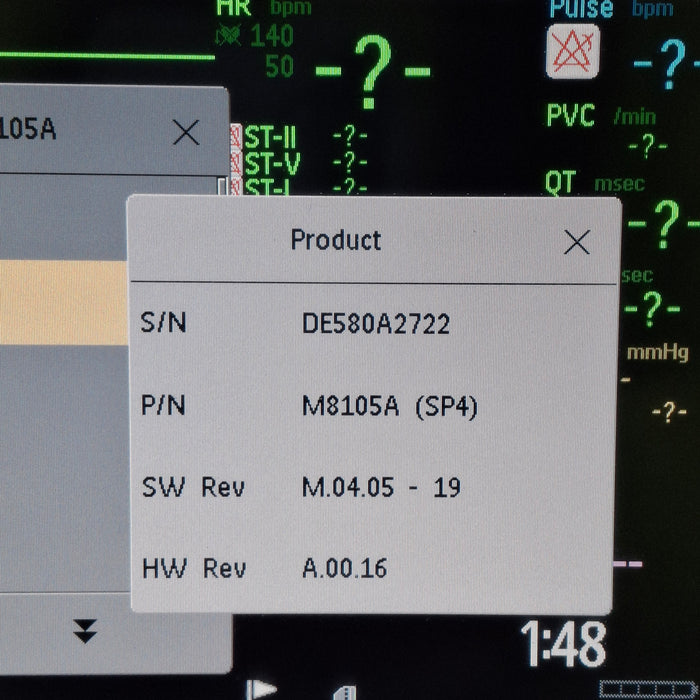Click the Pulse alarms-off crossed triangle icon
Viewport: 700px width, 700px height.
(x=574, y=52)
